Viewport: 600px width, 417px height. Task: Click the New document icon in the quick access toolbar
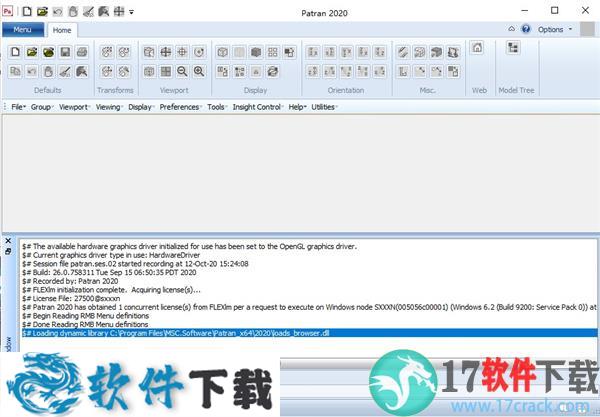(x=27, y=11)
